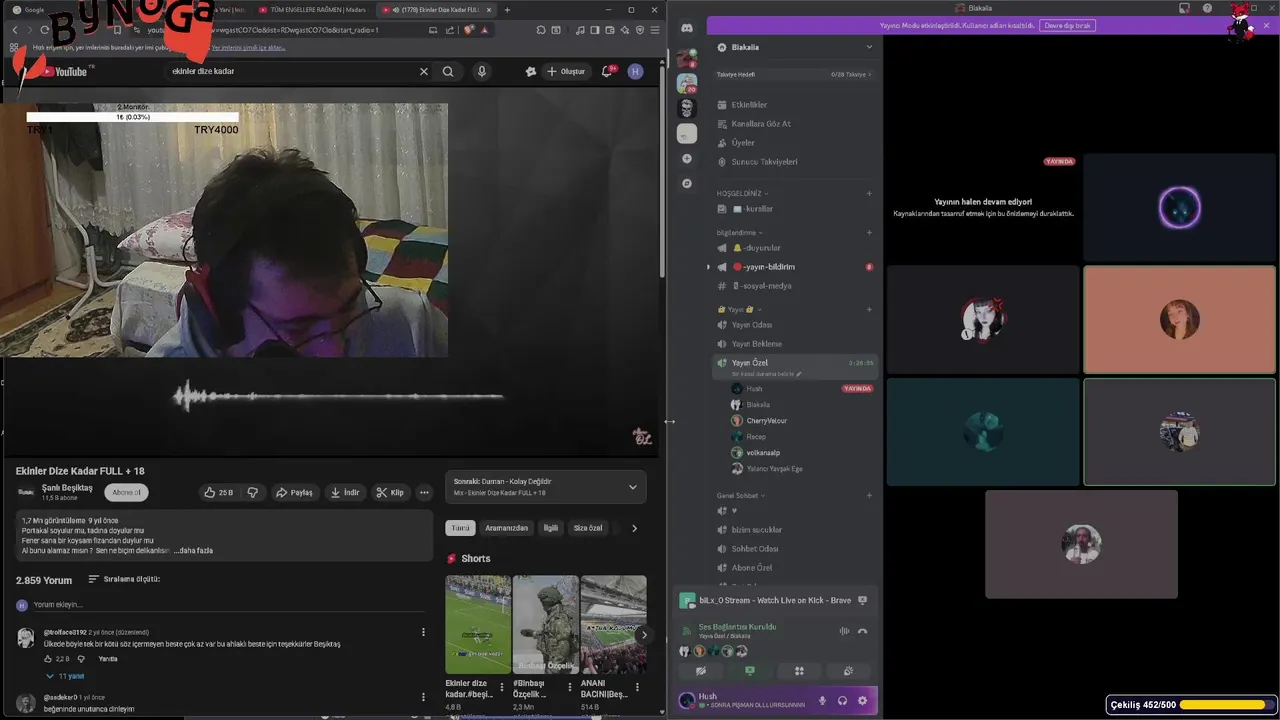Image resolution: width=1280 pixels, height=720 pixels.
Task: Open YouTube notifications bell
Action: pyautogui.click(x=606, y=71)
